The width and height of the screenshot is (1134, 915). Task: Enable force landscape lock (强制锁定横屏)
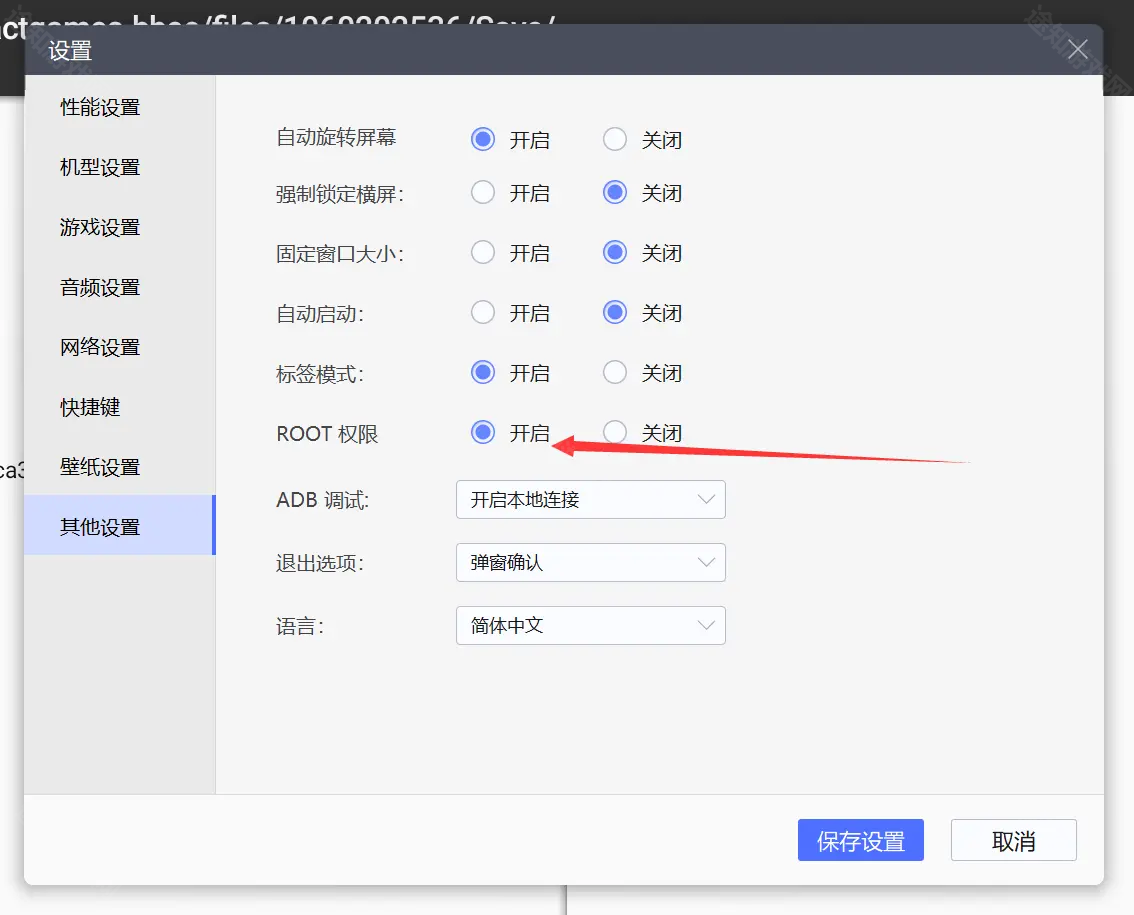(x=482, y=192)
